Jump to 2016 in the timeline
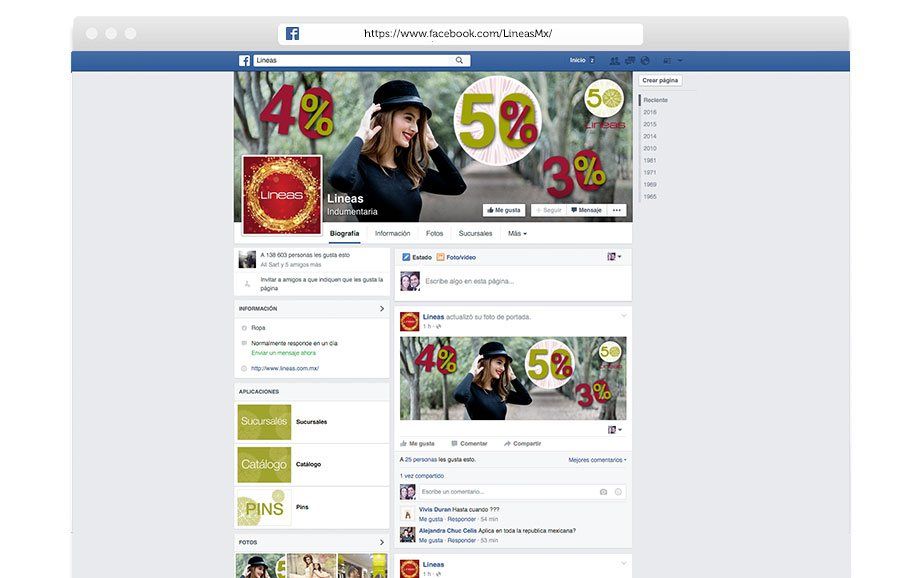Image resolution: width=924 pixels, height=578 pixels. (x=650, y=112)
